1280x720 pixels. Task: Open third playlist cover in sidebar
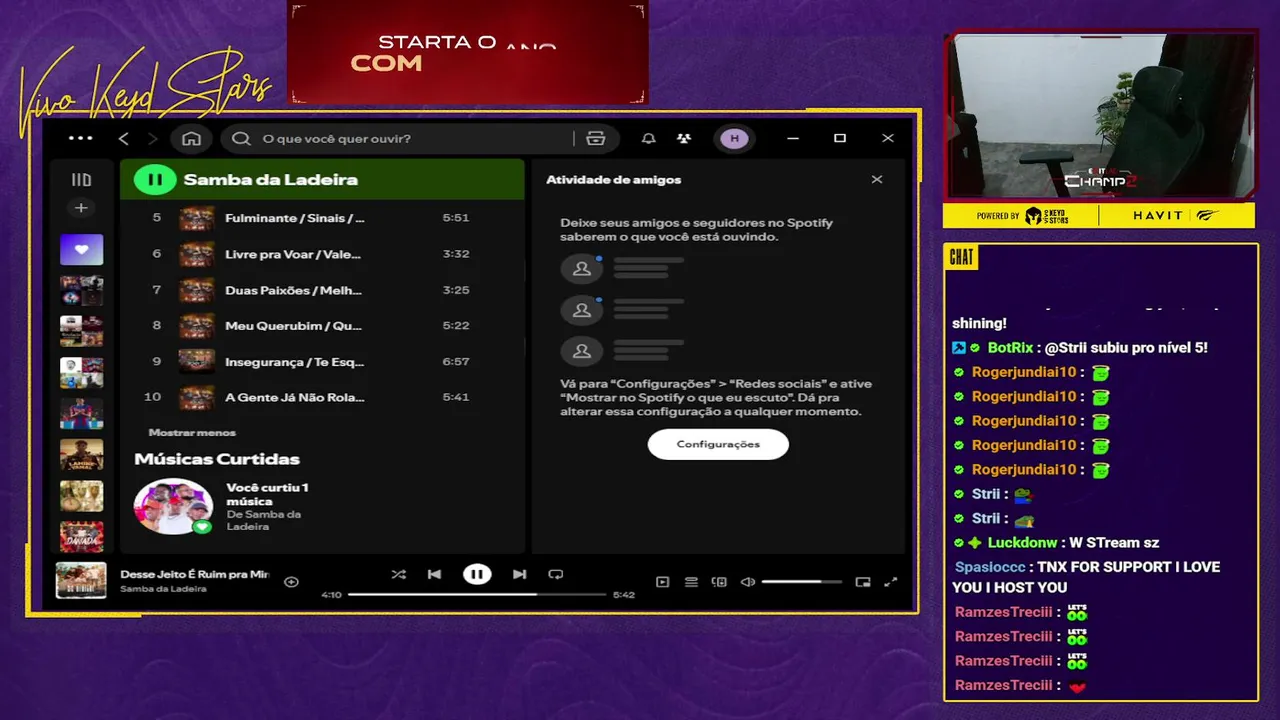[81, 331]
